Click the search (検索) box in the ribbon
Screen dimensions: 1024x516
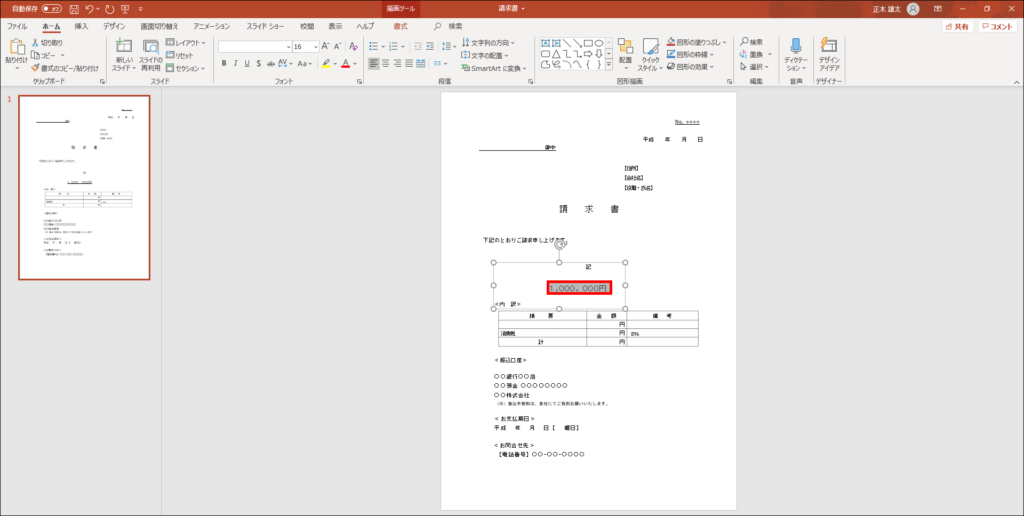point(449,26)
